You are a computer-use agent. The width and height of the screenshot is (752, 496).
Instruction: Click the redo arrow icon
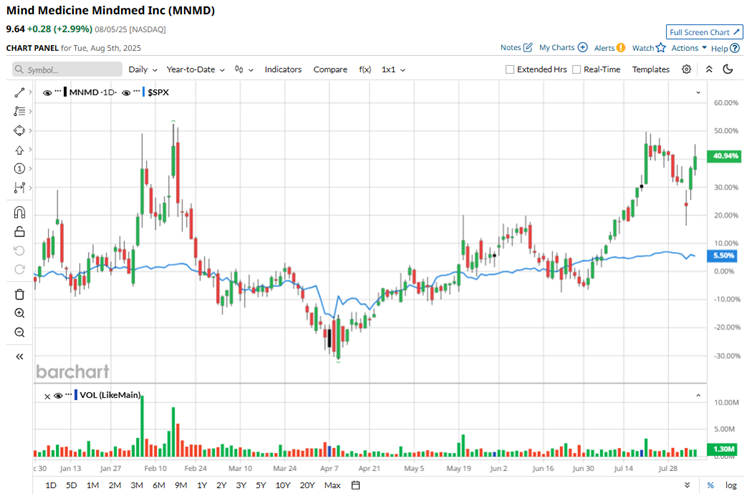[x=19, y=269]
